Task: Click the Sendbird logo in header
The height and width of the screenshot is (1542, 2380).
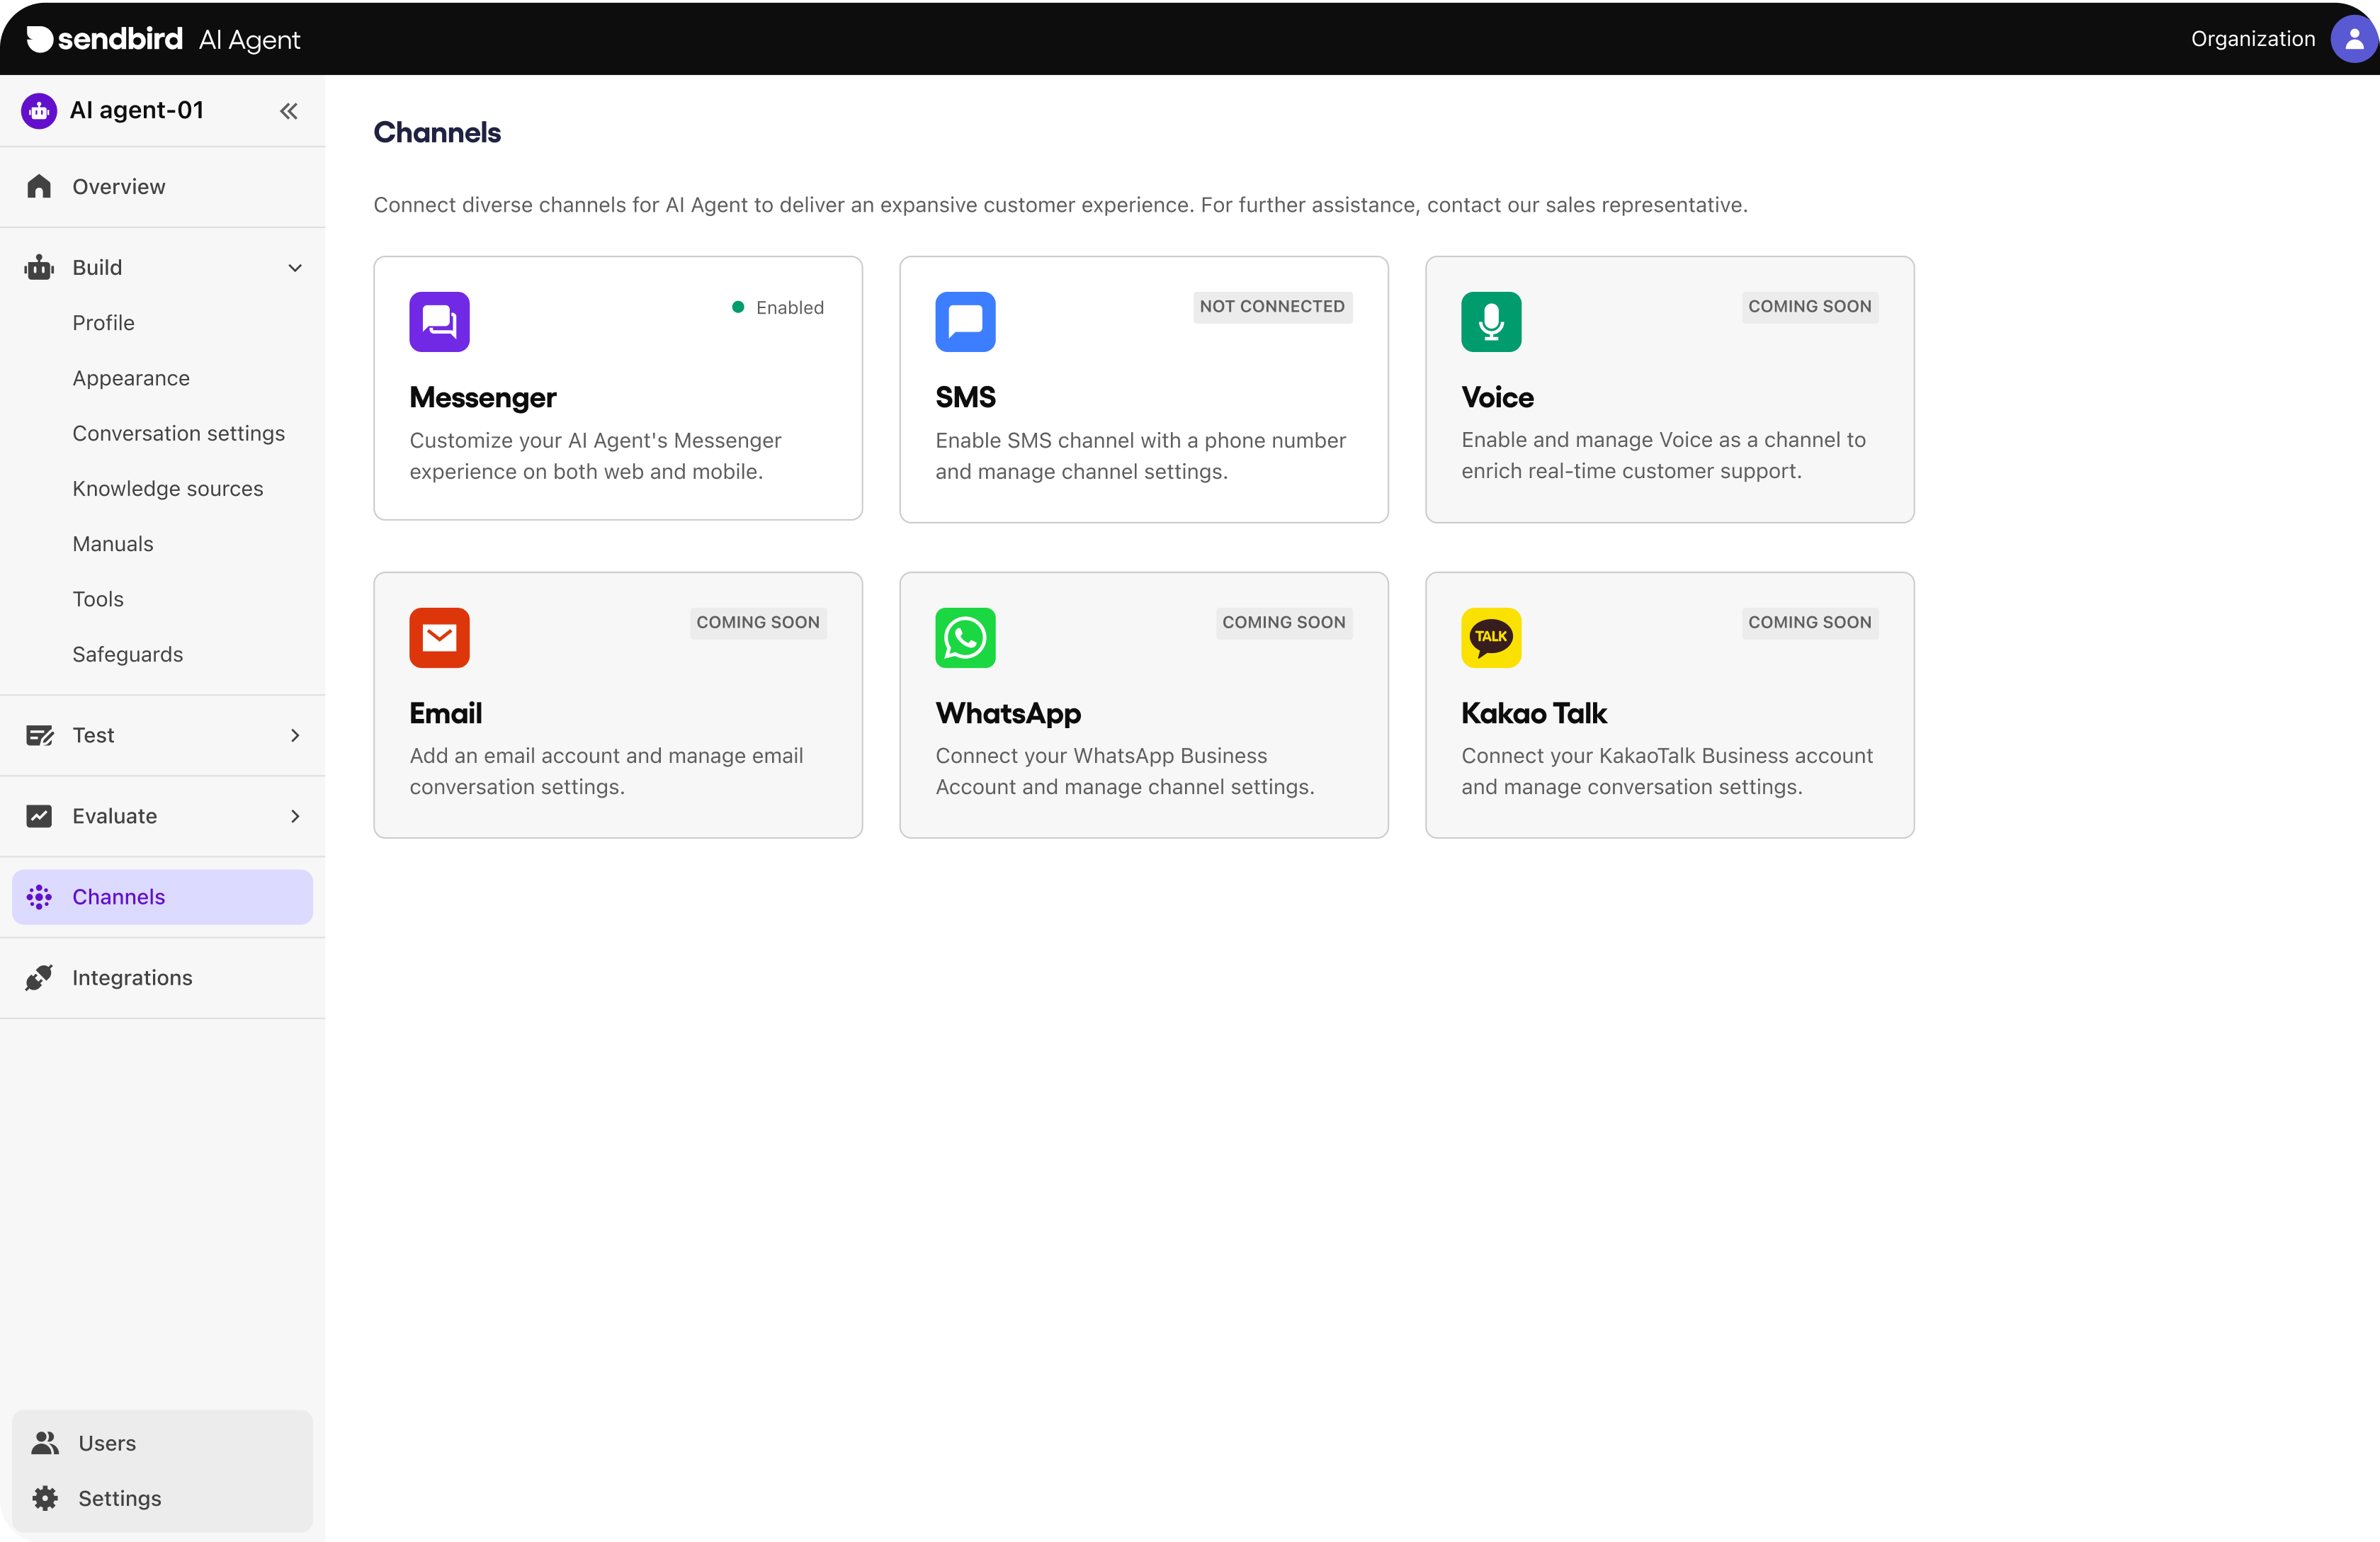Action: [105, 39]
